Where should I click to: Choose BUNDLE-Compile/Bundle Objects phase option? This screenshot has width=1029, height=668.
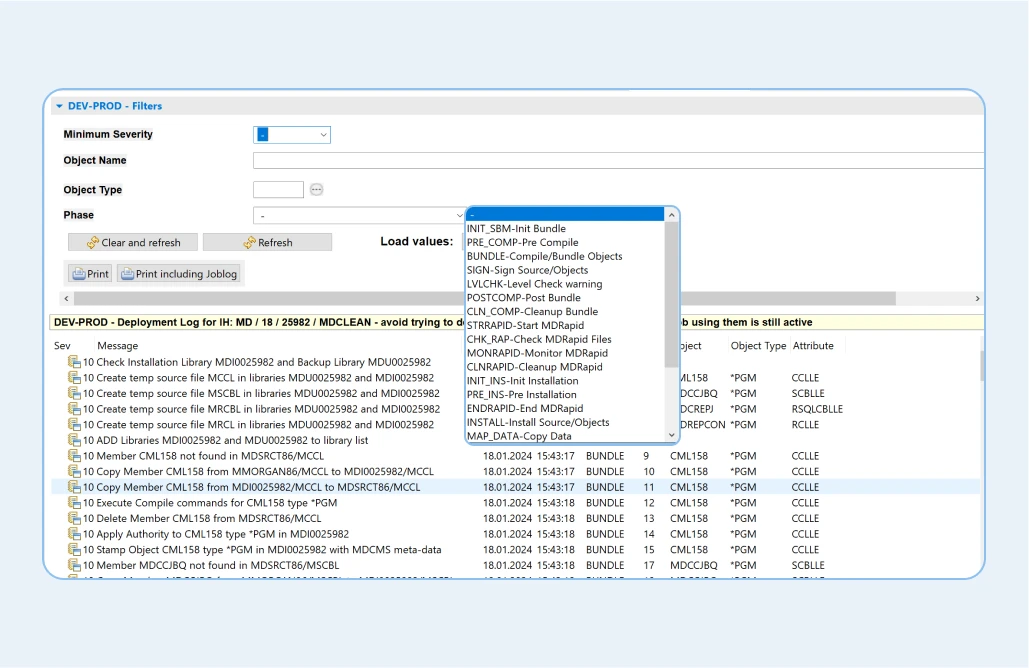[544, 256]
